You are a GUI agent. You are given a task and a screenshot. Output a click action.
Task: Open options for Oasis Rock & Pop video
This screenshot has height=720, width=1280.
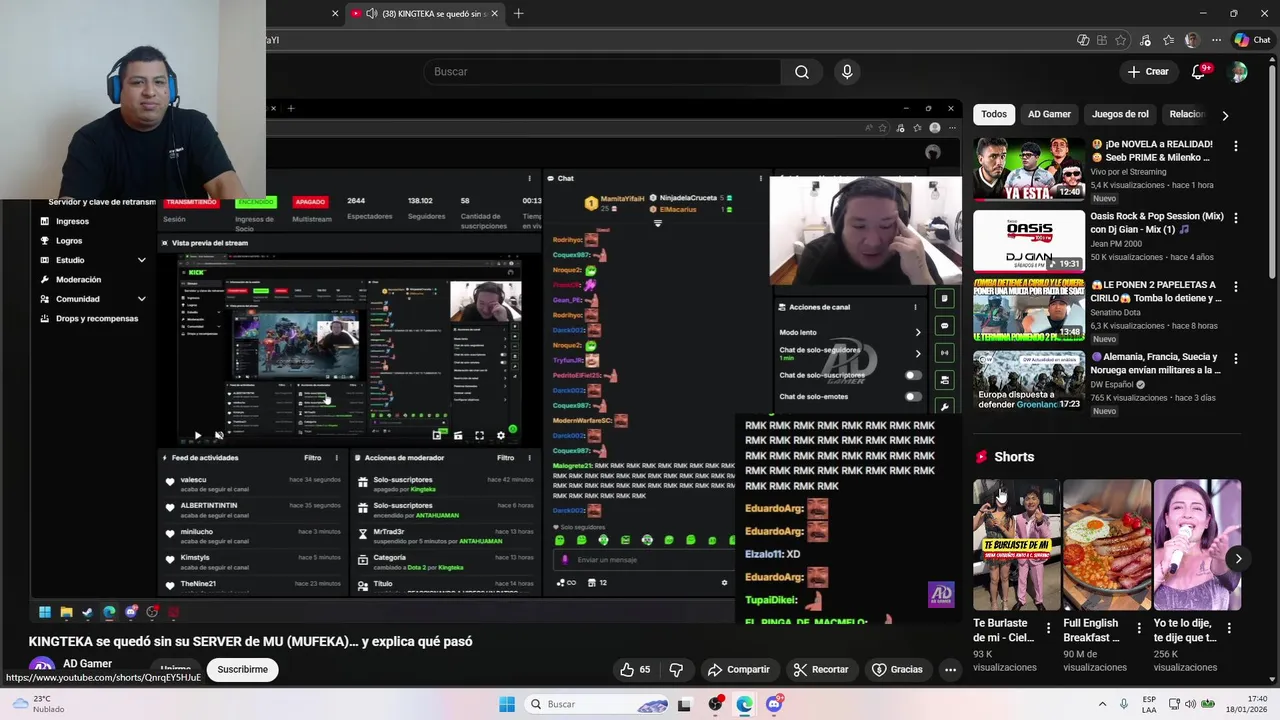coord(1235,218)
